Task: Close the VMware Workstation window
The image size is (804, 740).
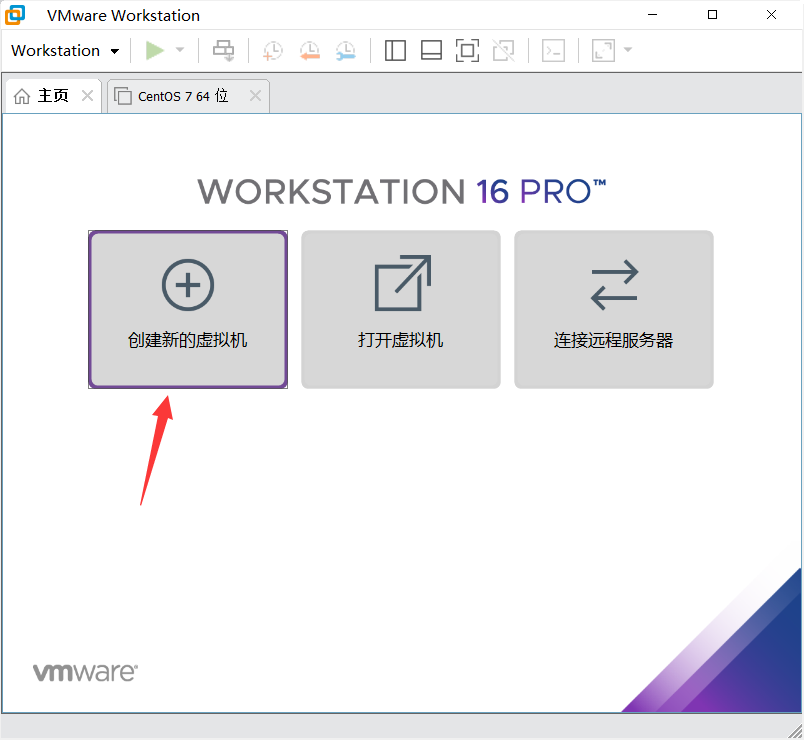Action: point(771,15)
